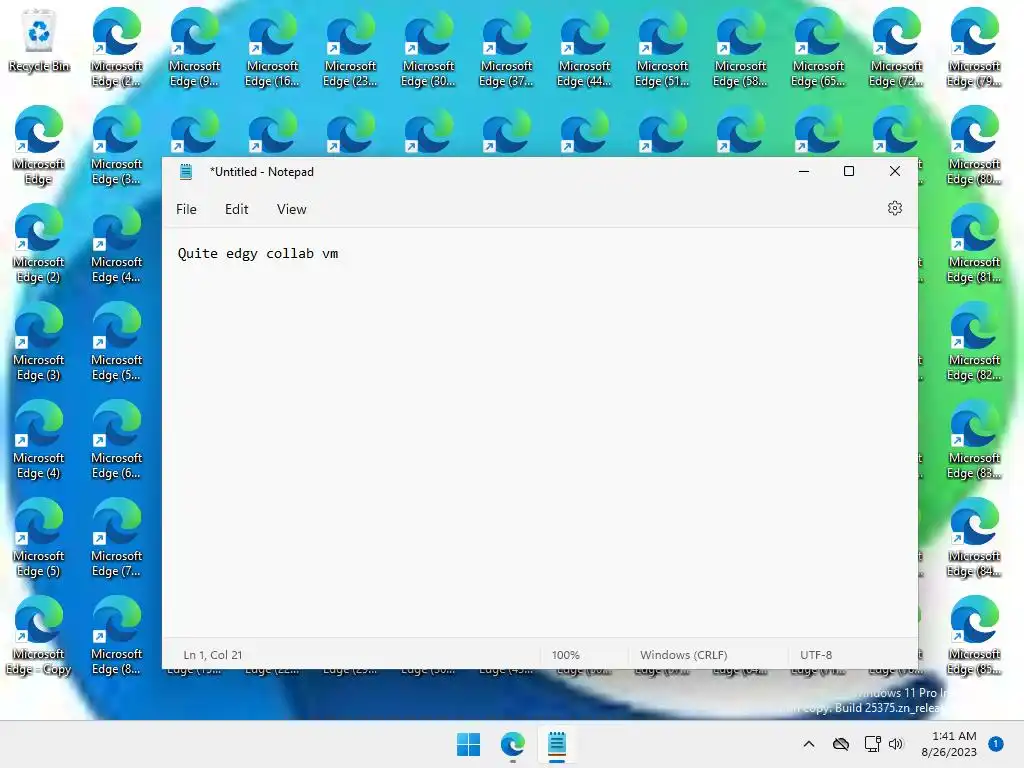This screenshot has height=768, width=1024.
Task: Select the shortcut labeled Edge (16...
Action: click(272, 48)
